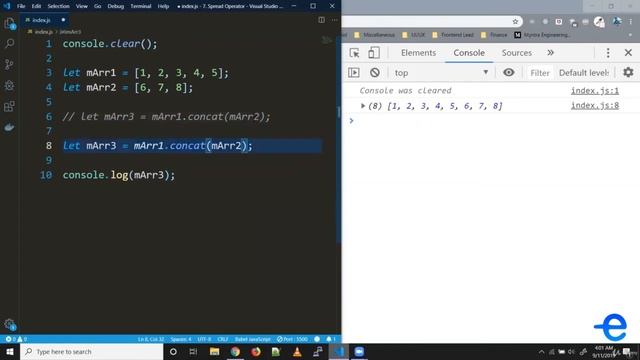Viewport: 640px width, 360px height.
Task: Click the feedback smiley in status bar
Action: coord(317,339)
